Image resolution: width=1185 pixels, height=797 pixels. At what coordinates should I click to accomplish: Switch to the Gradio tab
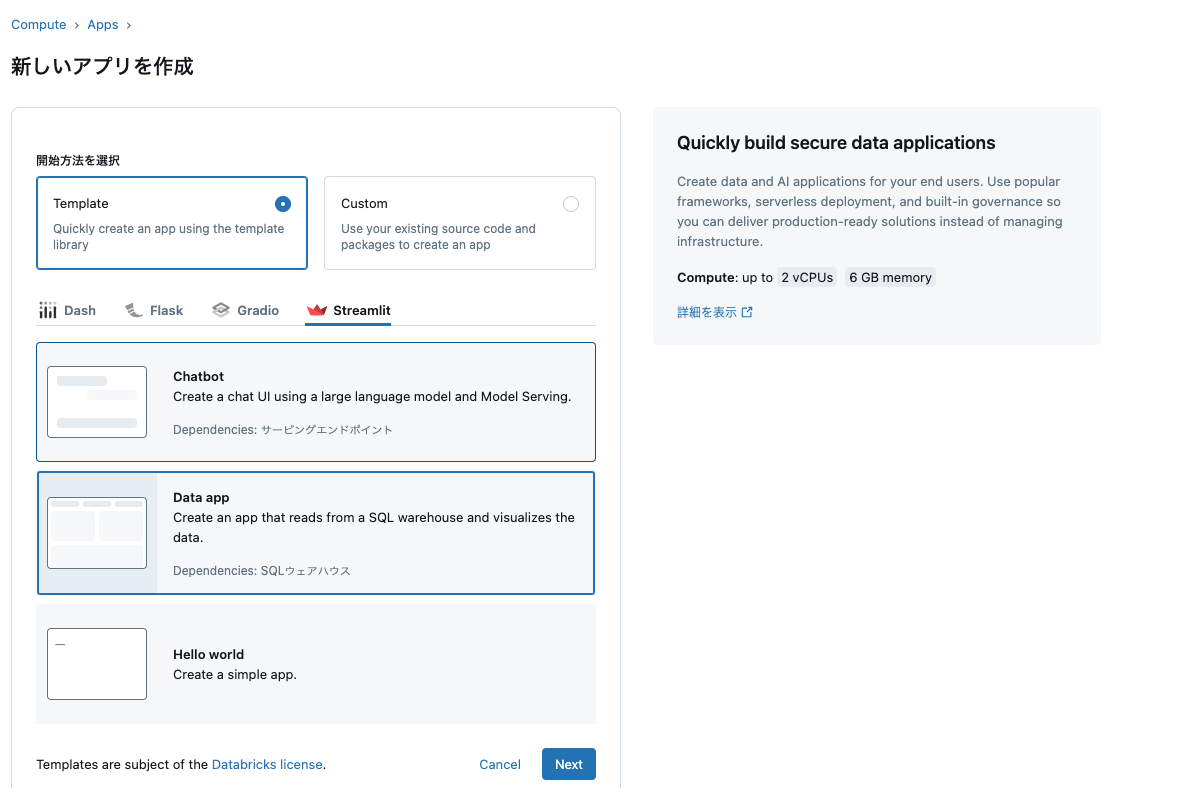246,310
